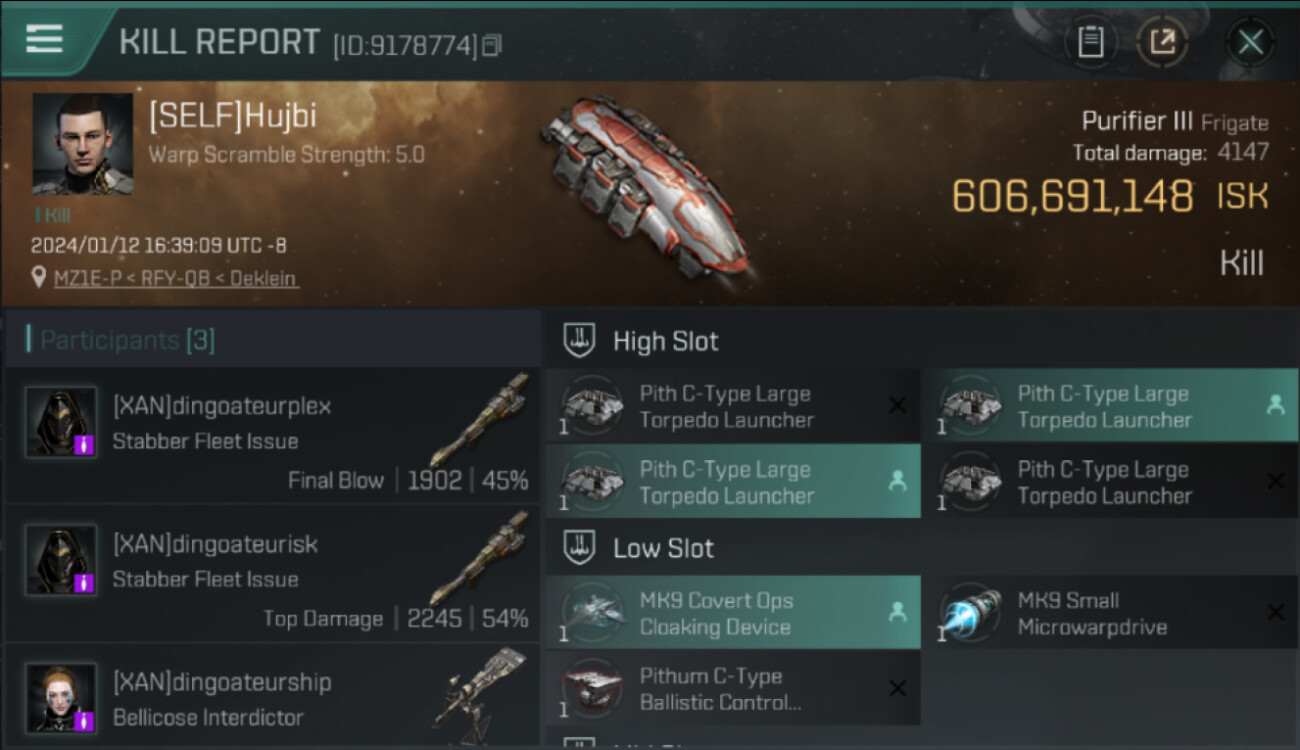
Task: Click the Purifier III ship image
Action: coord(647,187)
